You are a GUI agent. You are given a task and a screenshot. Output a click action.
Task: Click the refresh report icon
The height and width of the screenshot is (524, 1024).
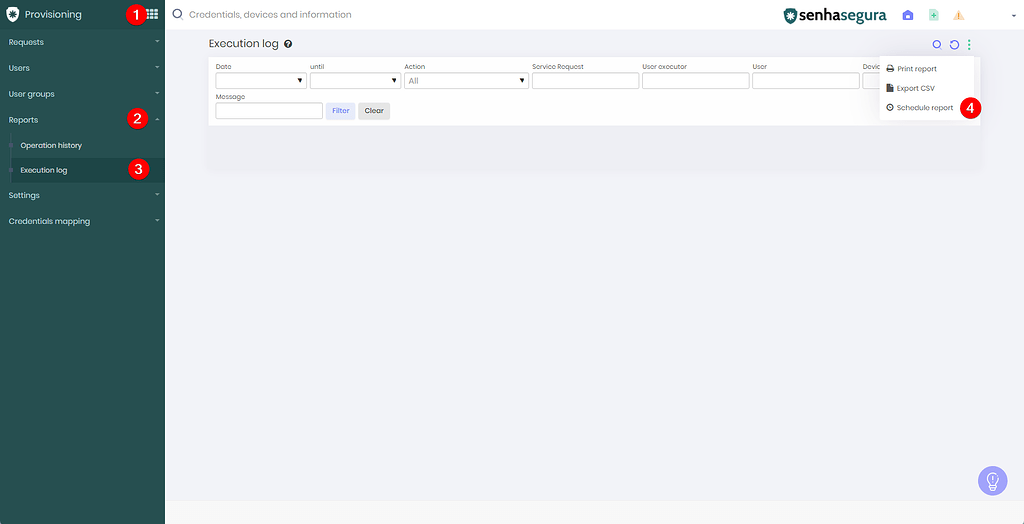(954, 44)
